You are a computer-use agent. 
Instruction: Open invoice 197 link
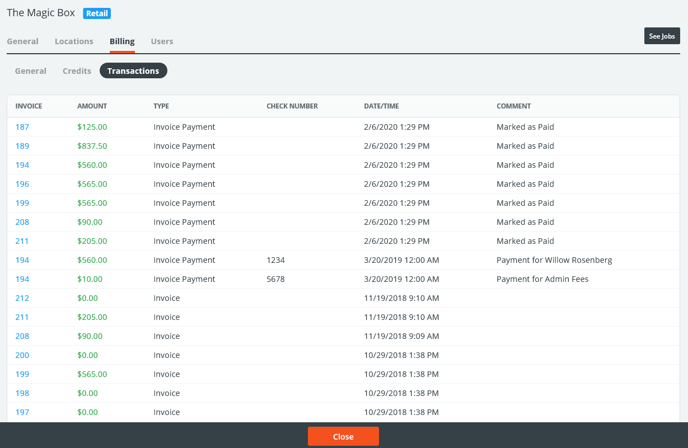(22, 412)
